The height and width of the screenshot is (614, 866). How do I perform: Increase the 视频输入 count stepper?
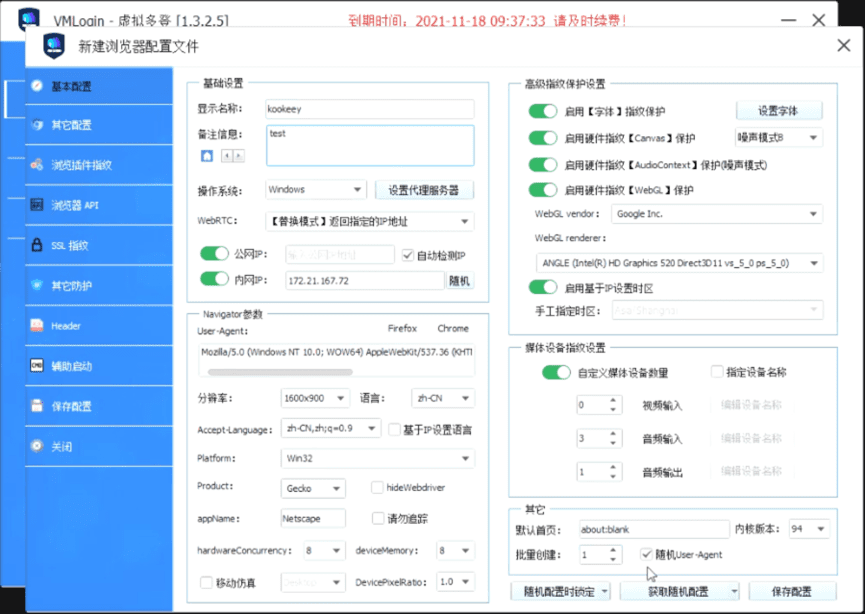(x=613, y=400)
